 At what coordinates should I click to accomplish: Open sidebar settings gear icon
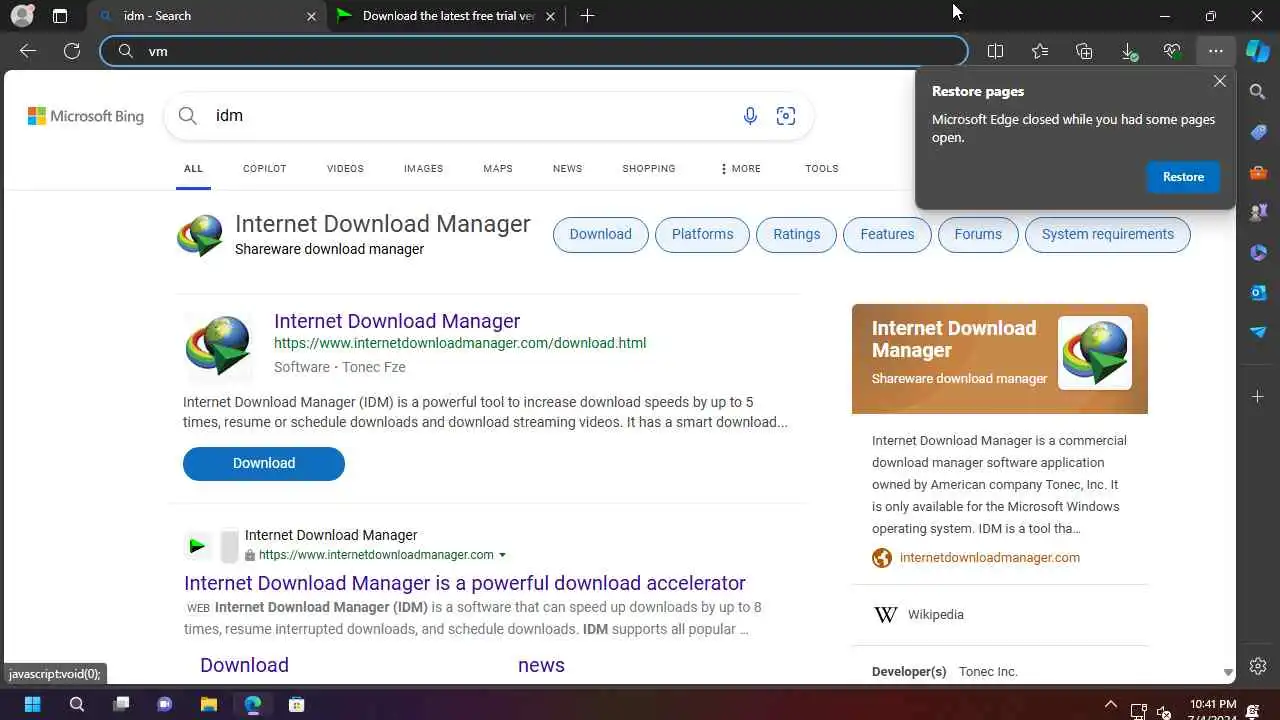click(1258, 666)
